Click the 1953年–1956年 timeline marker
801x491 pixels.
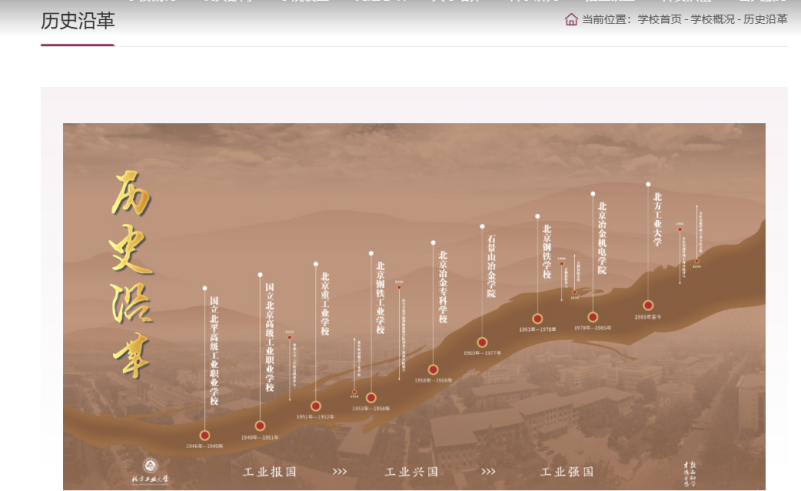click(371, 397)
